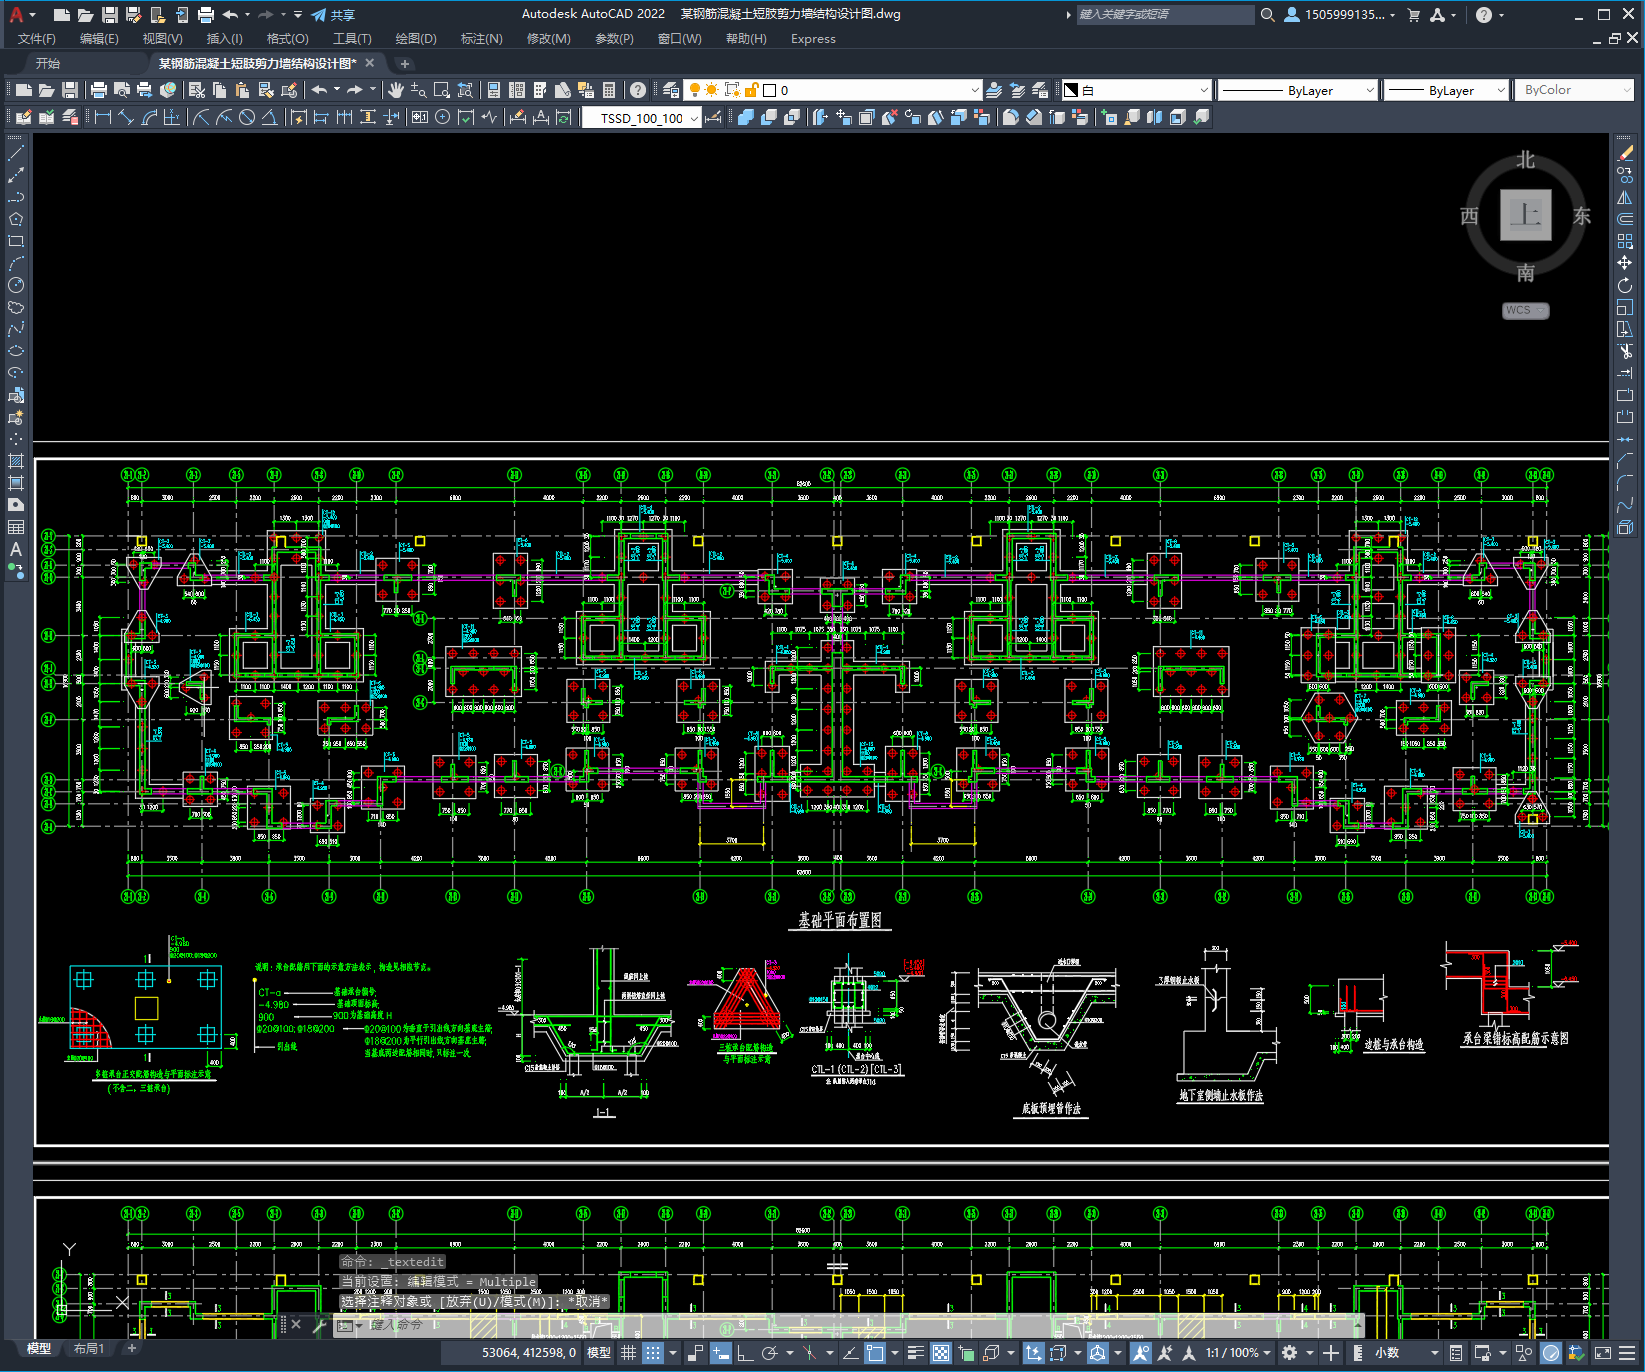The height and width of the screenshot is (1372, 1645).
Task: Click the keyword search field in title bar
Action: (1165, 15)
